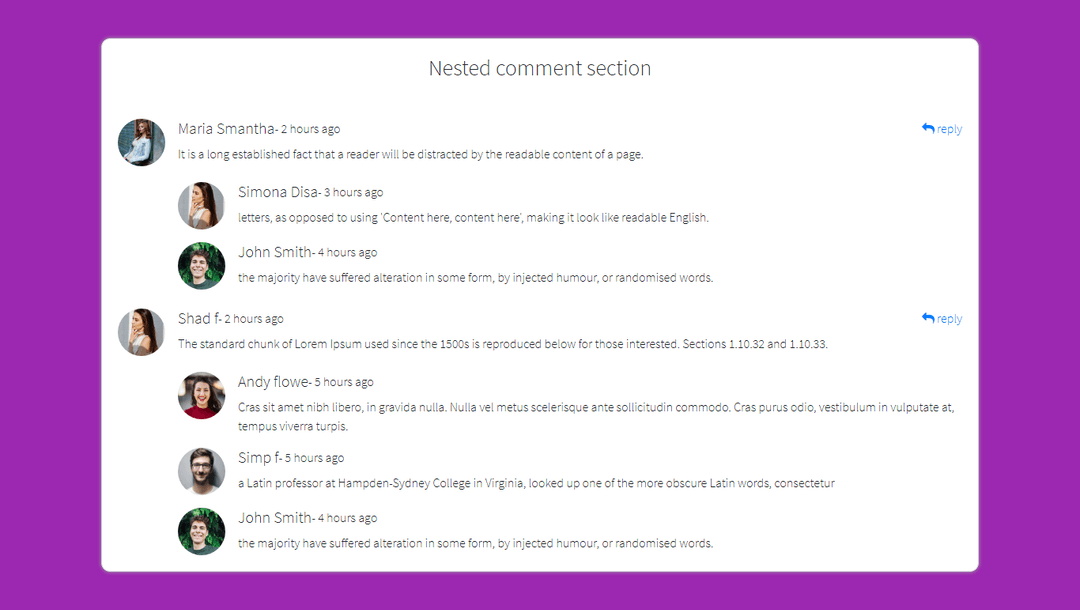Click Simp f's name
Viewport: 1080px width, 610px height.
pyautogui.click(x=258, y=457)
